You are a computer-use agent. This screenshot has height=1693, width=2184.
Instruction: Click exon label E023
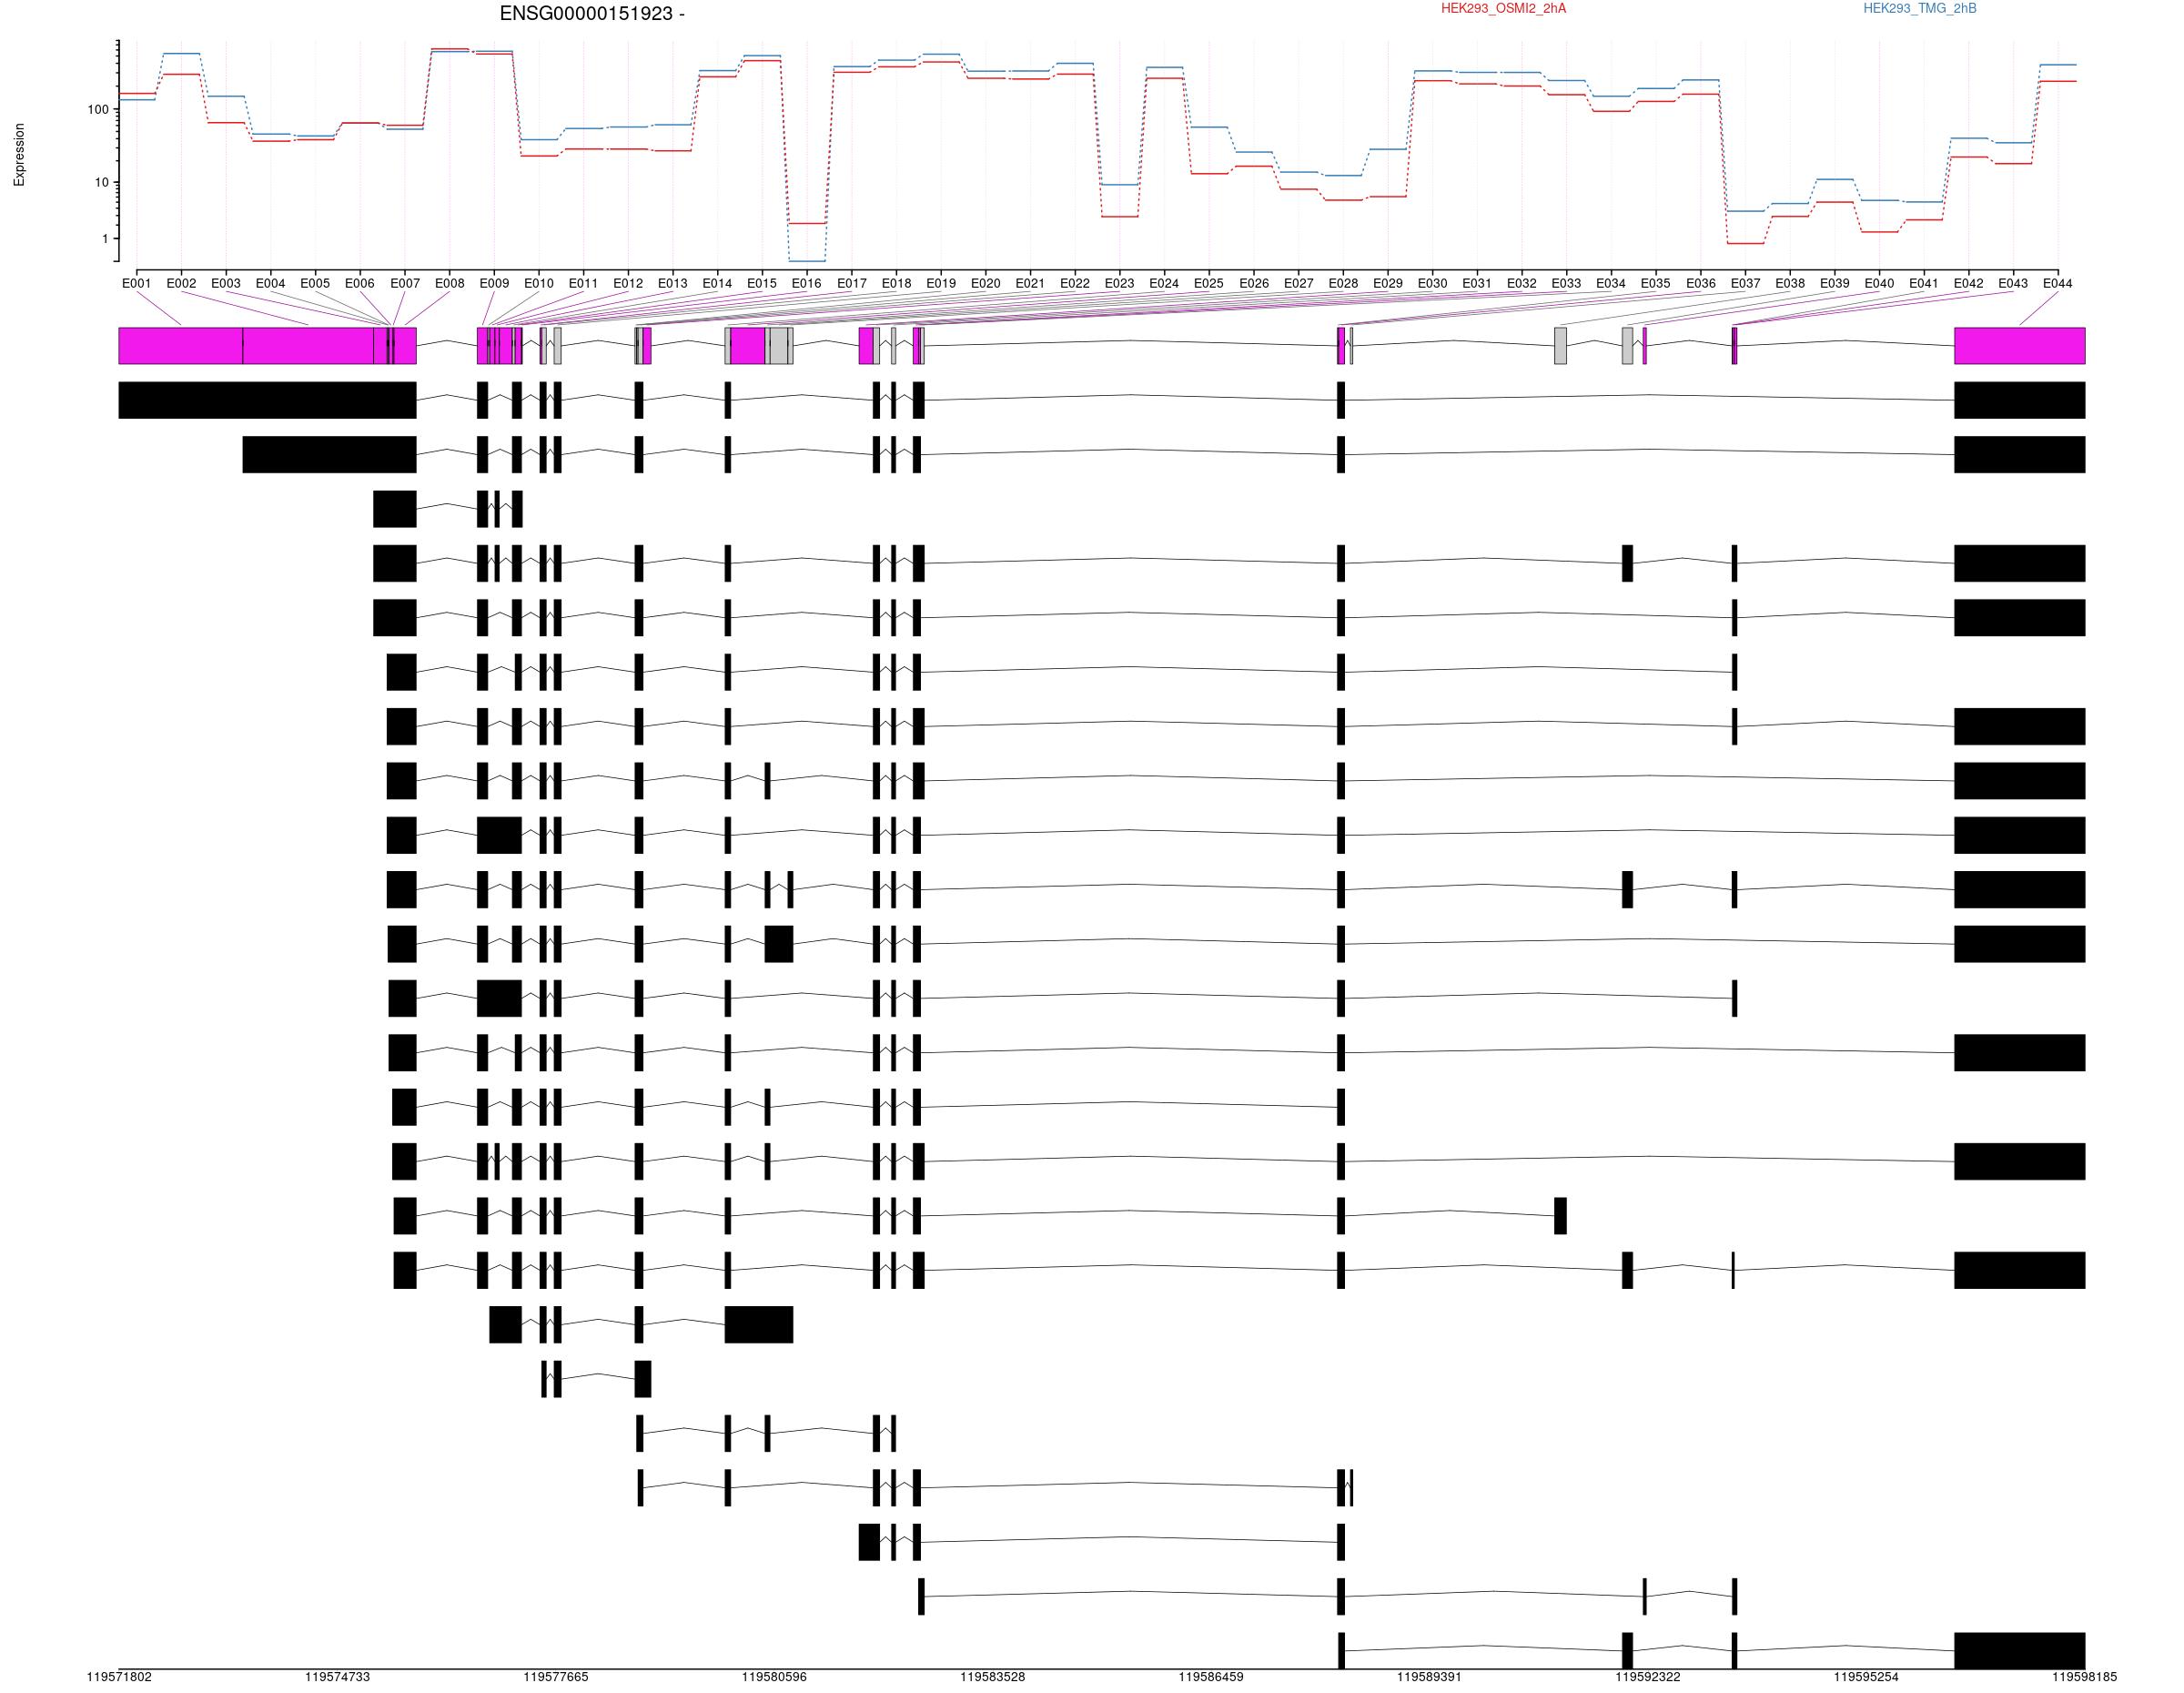click(1120, 283)
